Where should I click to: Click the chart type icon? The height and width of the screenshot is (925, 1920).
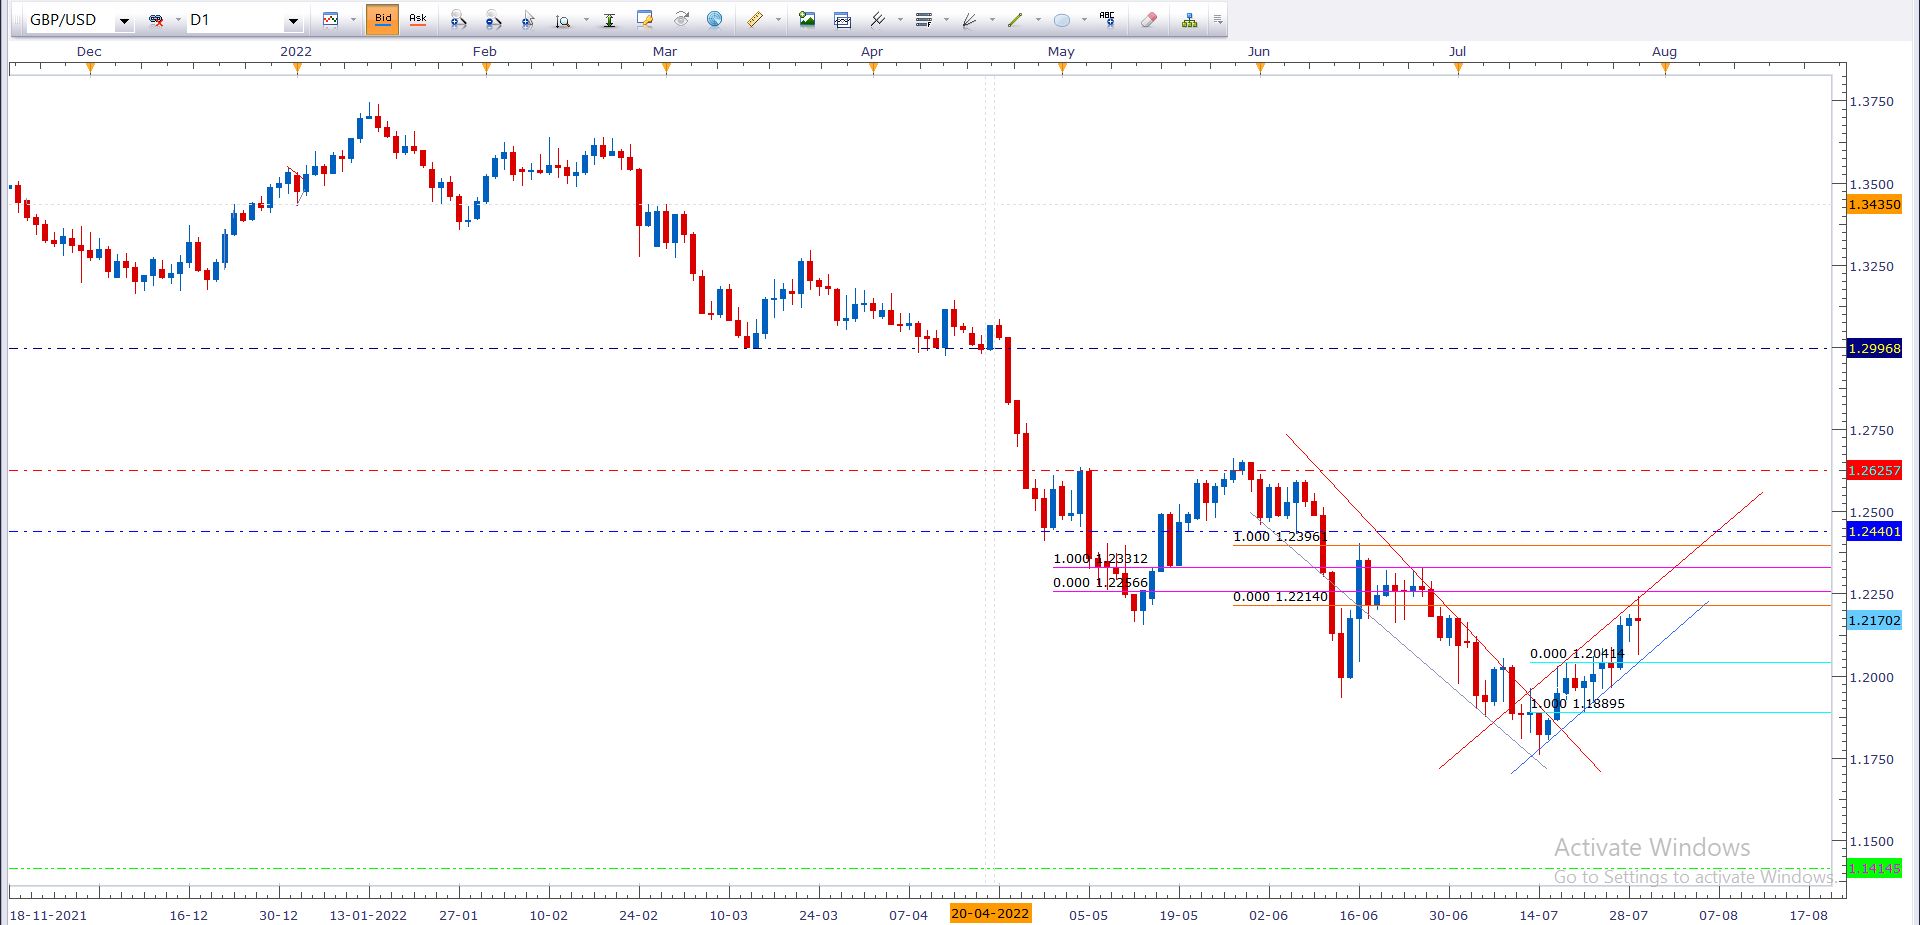[331, 20]
